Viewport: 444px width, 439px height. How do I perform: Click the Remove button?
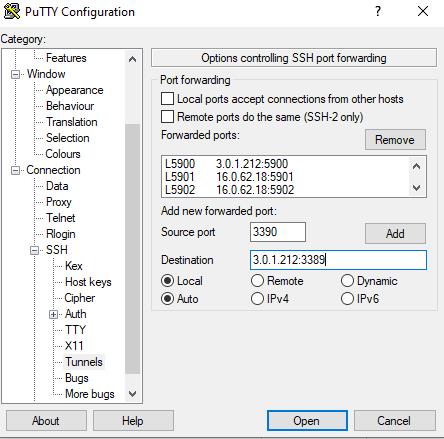395,140
